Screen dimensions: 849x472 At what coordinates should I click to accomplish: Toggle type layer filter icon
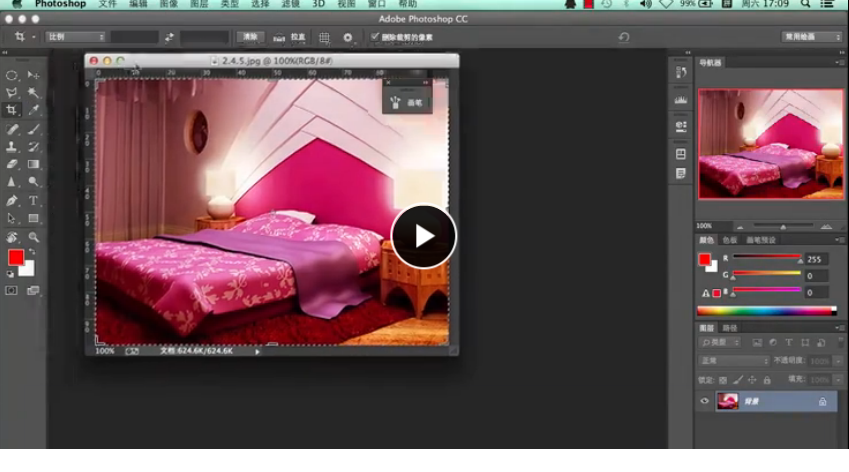789,343
